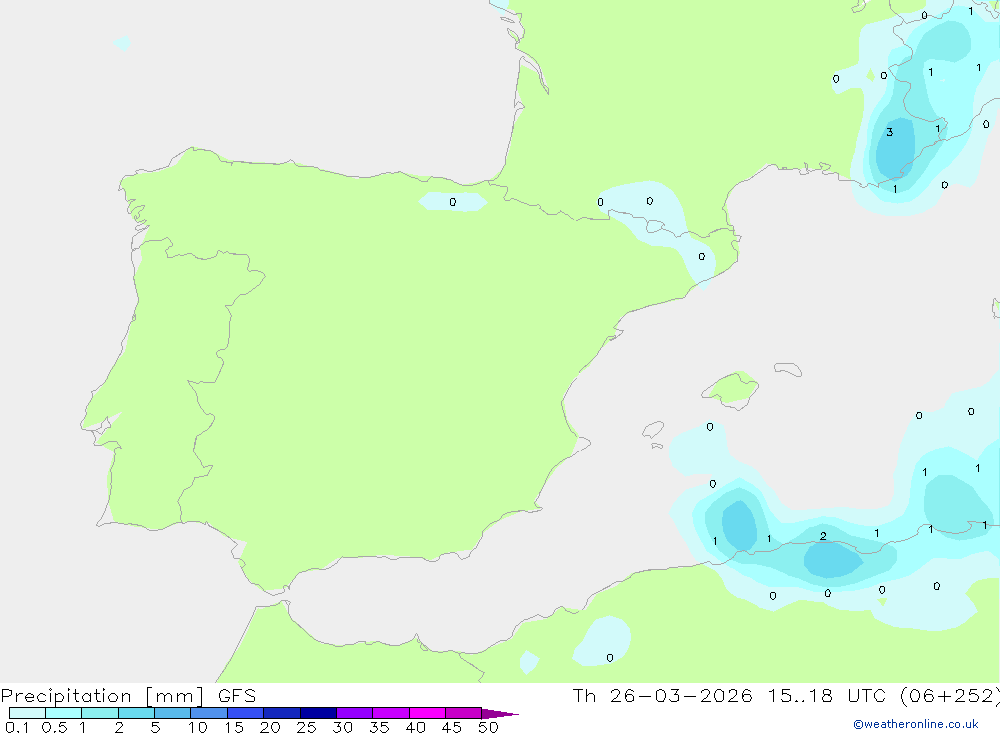Click the above-50 arrow tip of the legend
This screenshot has width=1000, height=733.
tap(499, 714)
